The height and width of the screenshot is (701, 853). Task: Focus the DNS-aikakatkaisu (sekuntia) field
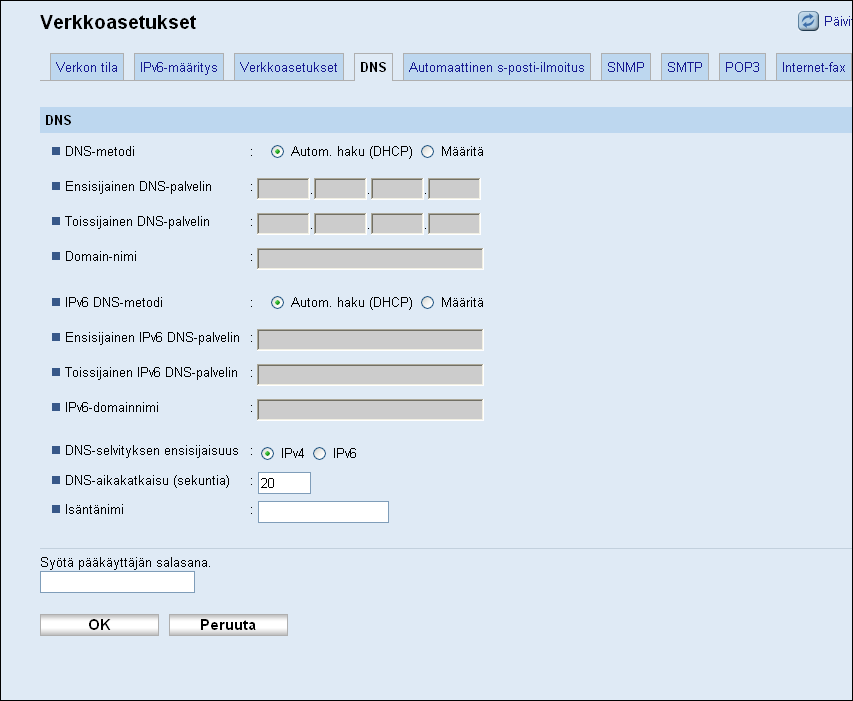[285, 483]
